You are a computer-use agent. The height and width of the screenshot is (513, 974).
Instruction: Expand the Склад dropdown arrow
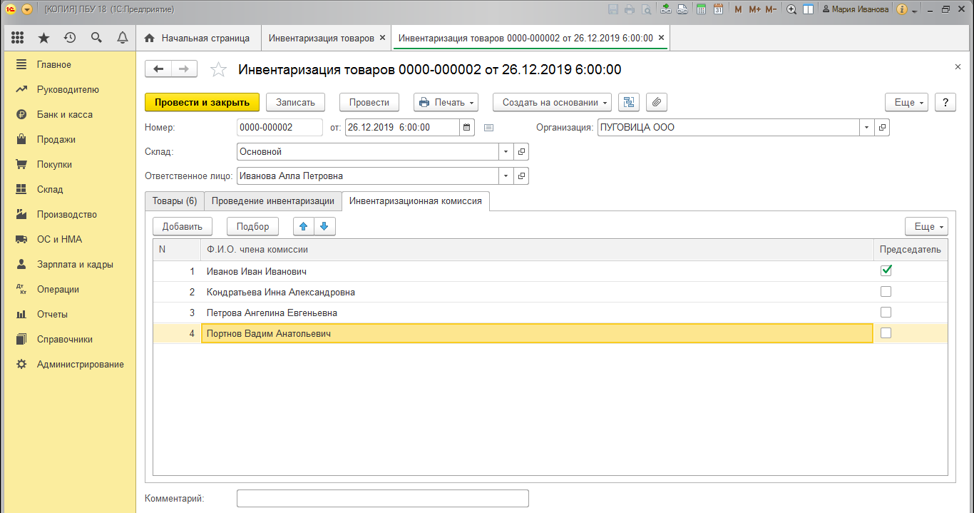coord(506,152)
